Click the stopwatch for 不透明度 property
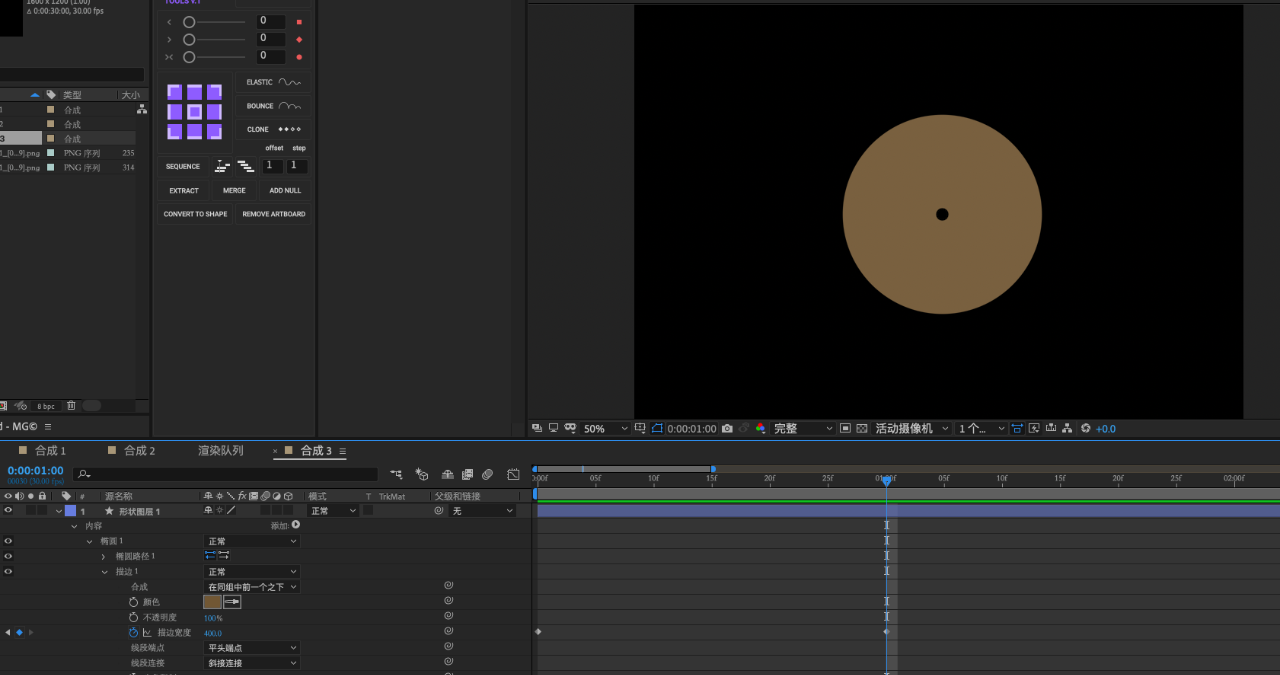1280x675 pixels. click(x=133, y=618)
